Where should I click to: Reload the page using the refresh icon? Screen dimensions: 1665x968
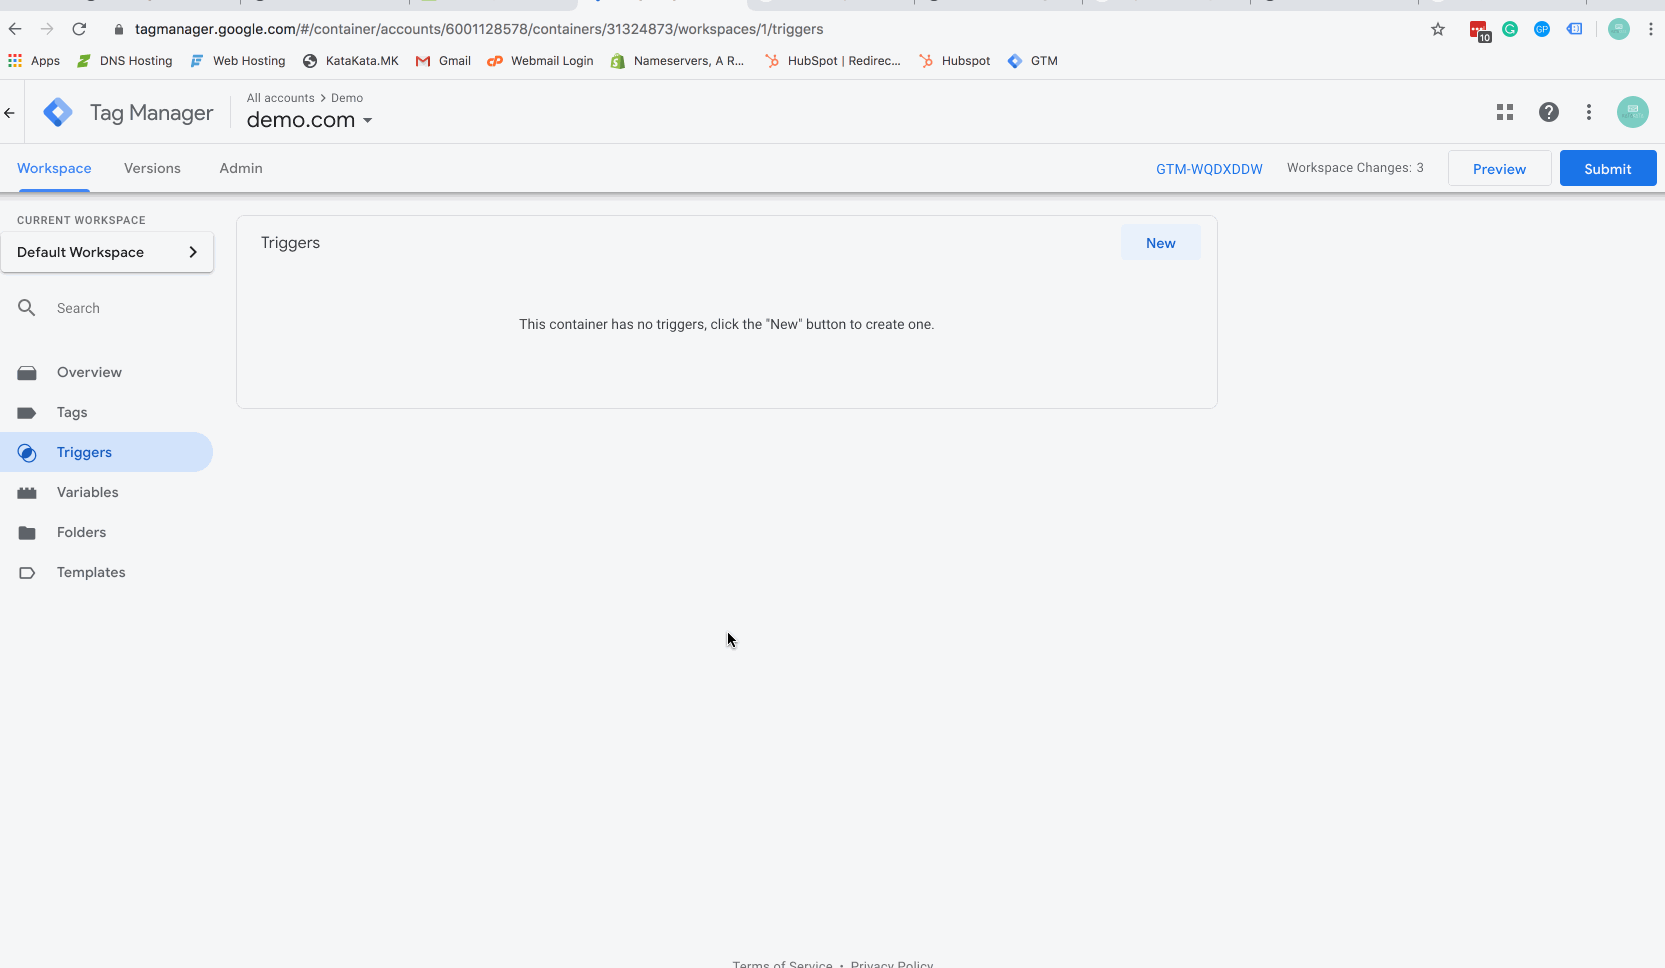[79, 29]
